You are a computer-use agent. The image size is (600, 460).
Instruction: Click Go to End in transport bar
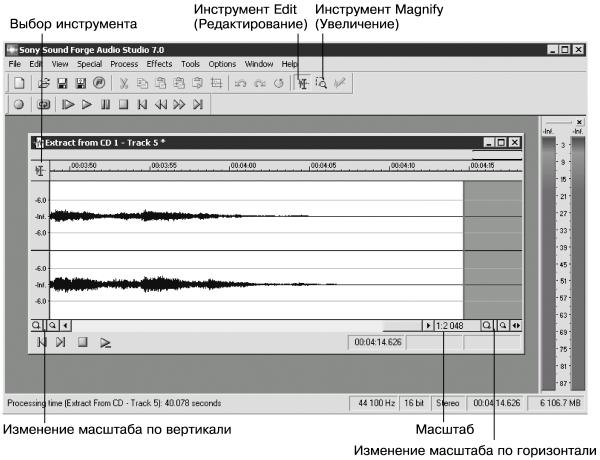coord(197,104)
